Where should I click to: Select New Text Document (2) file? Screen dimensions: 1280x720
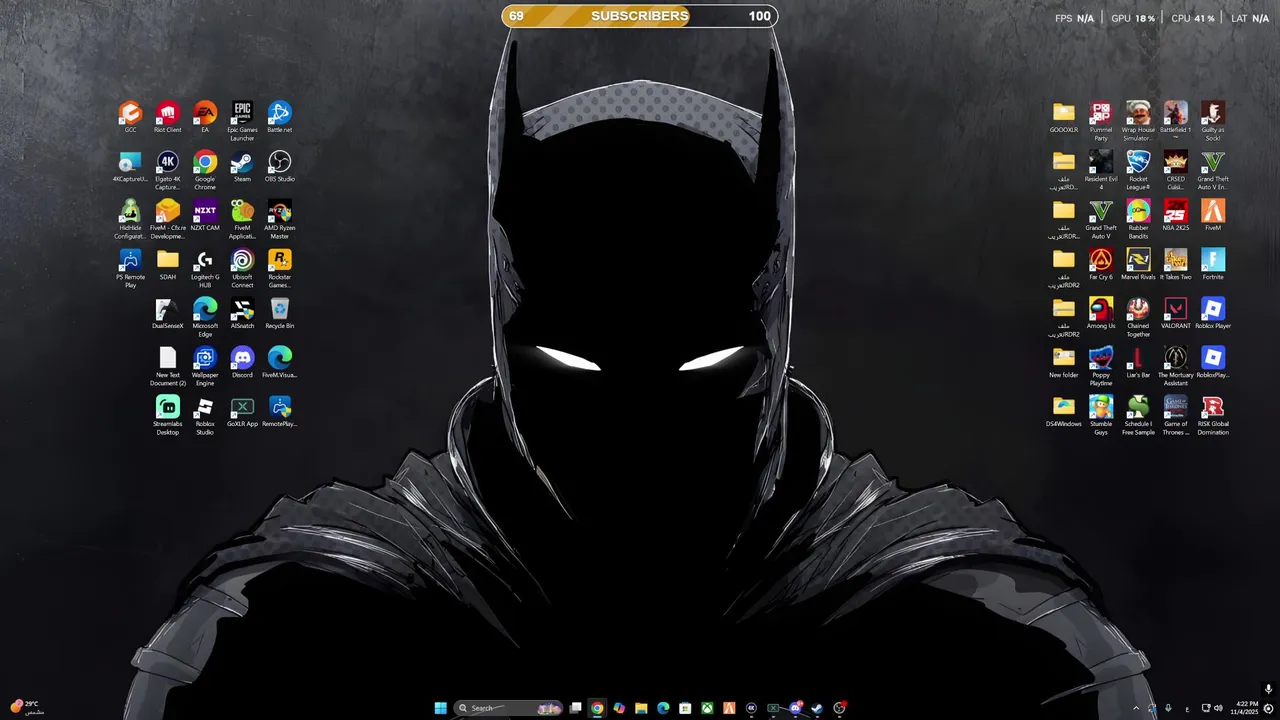tap(167, 367)
